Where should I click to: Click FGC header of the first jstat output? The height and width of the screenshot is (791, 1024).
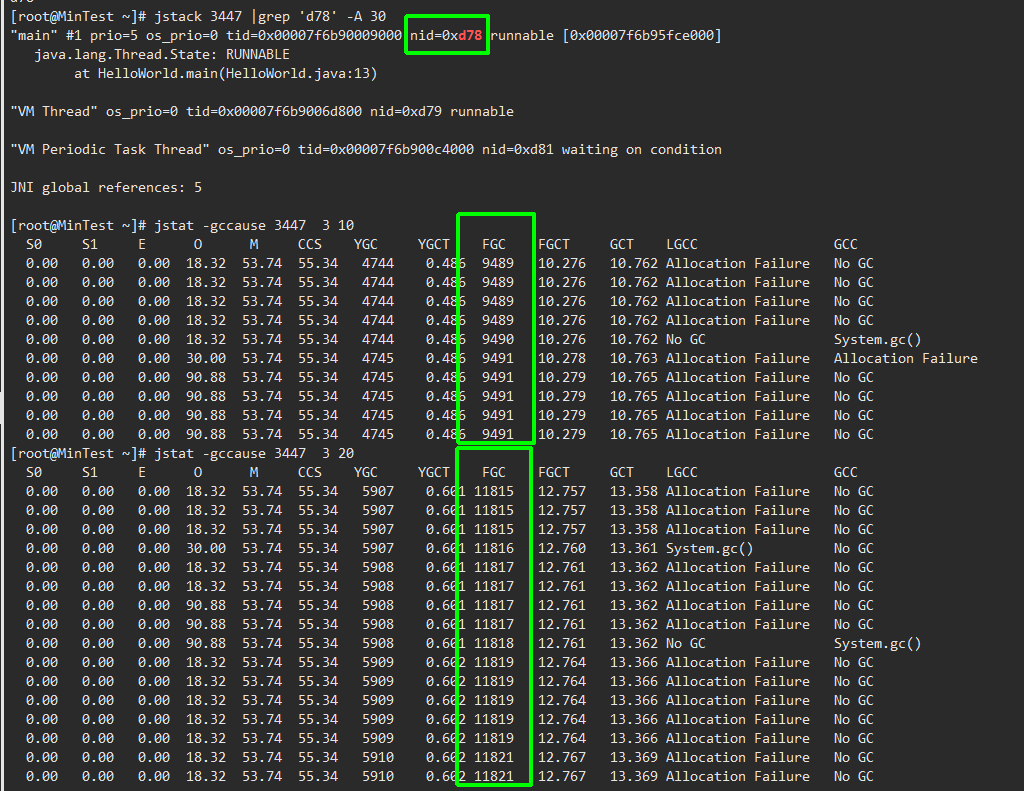point(494,244)
